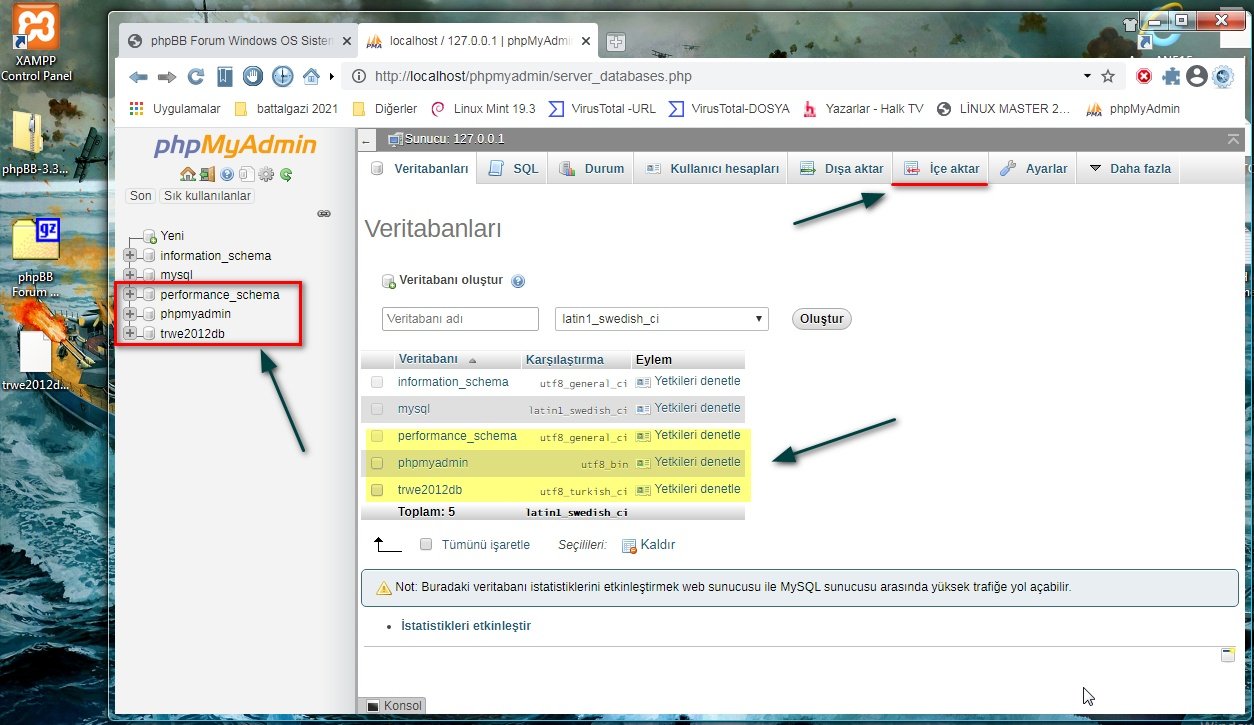1254x725 pixels.
Task: Select trwe2012db file icon on desktop
Action: point(36,362)
